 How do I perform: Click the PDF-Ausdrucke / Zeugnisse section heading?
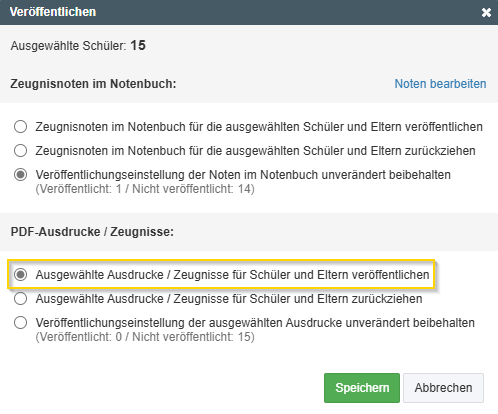92,232
